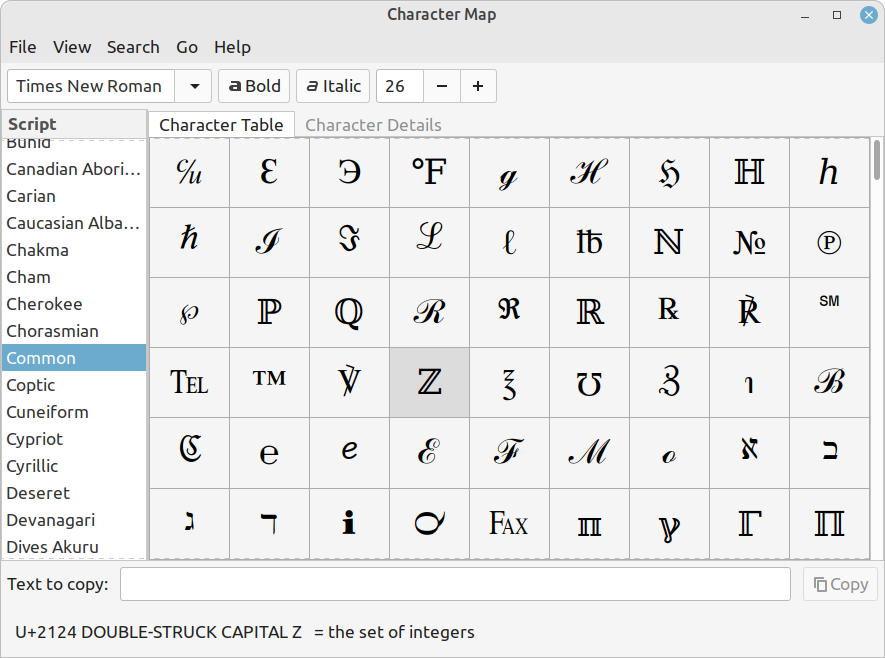The image size is (885, 658).
Task: Open the Search menu
Action: [133, 47]
